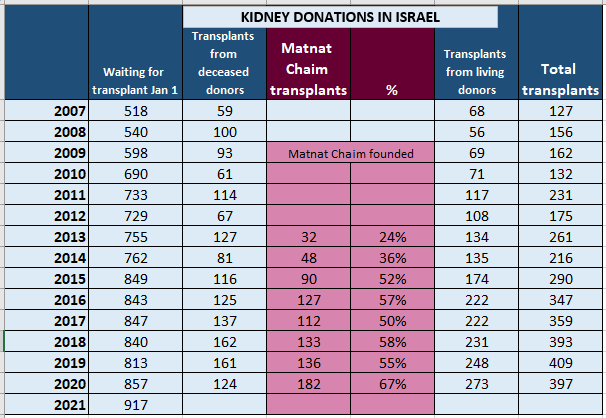Click the 2021 waiting list value 917
The image size is (606, 418).
pyautogui.click(x=135, y=406)
